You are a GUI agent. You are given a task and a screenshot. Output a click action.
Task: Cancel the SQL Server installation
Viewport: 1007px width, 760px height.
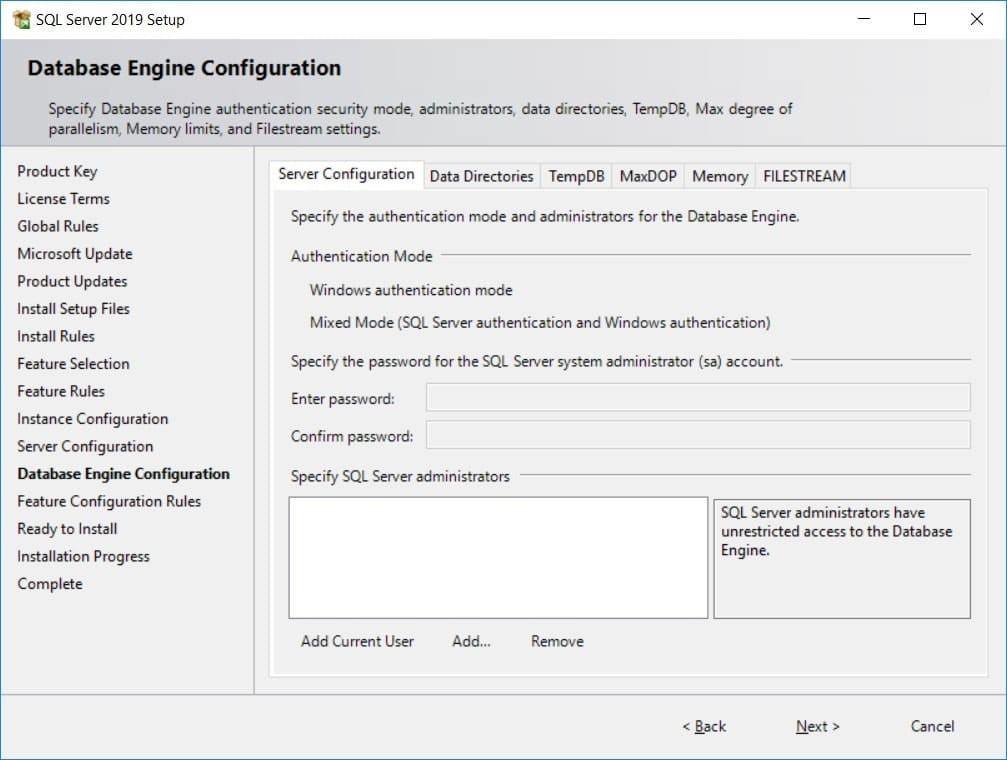931,727
